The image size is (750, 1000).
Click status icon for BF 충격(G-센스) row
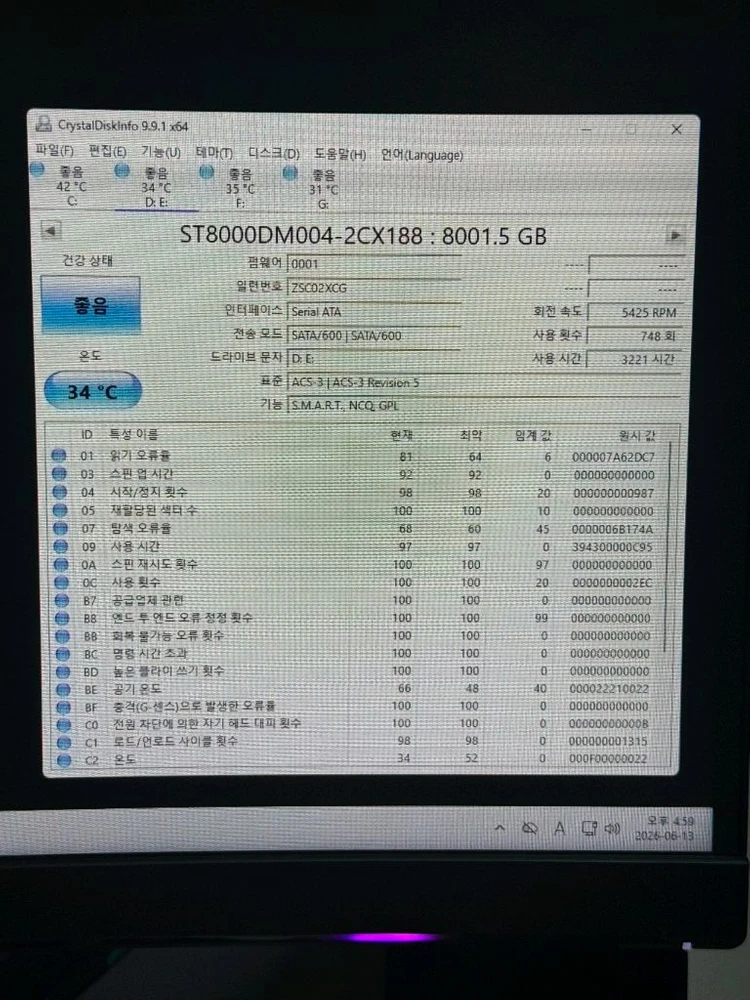[64, 707]
